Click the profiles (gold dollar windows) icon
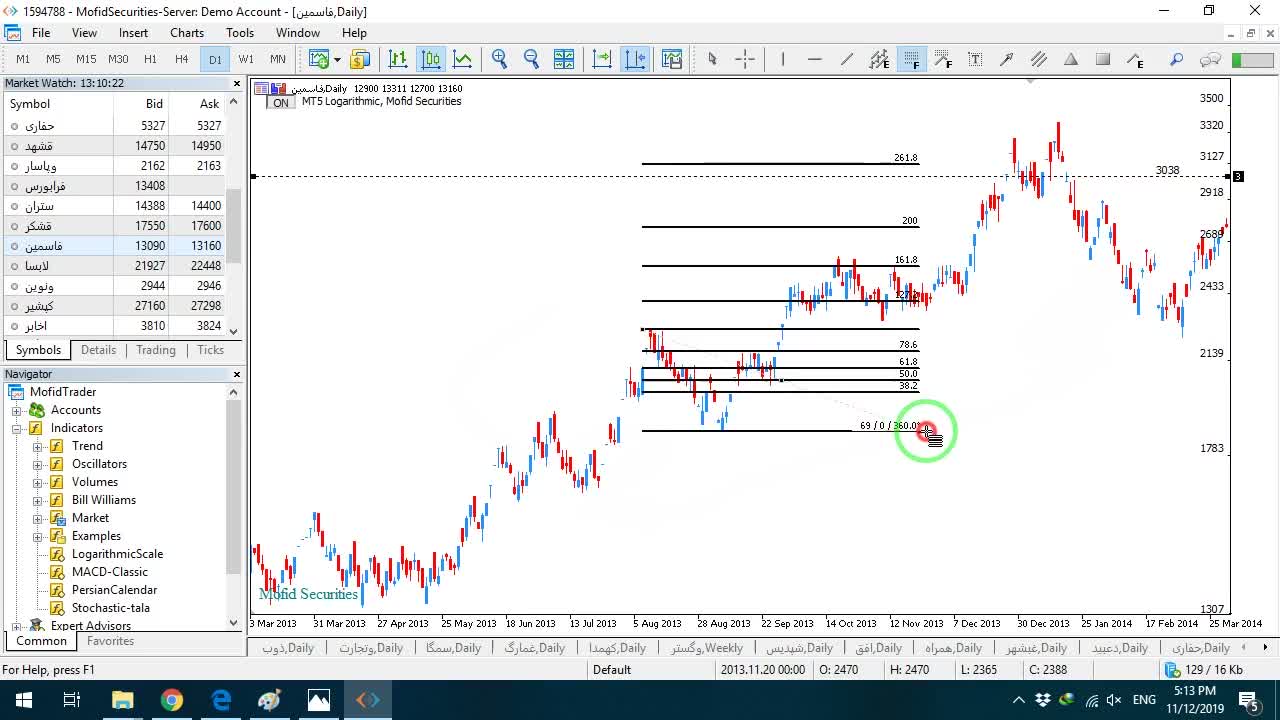Image resolution: width=1280 pixels, height=720 pixels. click(360, 59)
